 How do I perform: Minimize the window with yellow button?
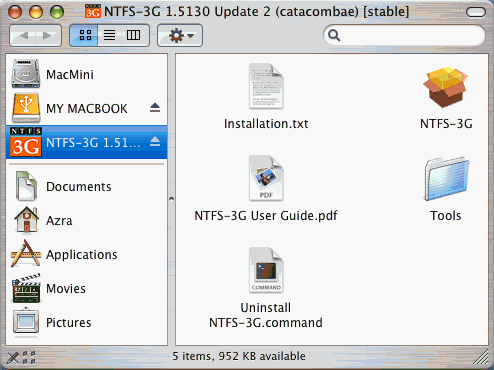36,12
